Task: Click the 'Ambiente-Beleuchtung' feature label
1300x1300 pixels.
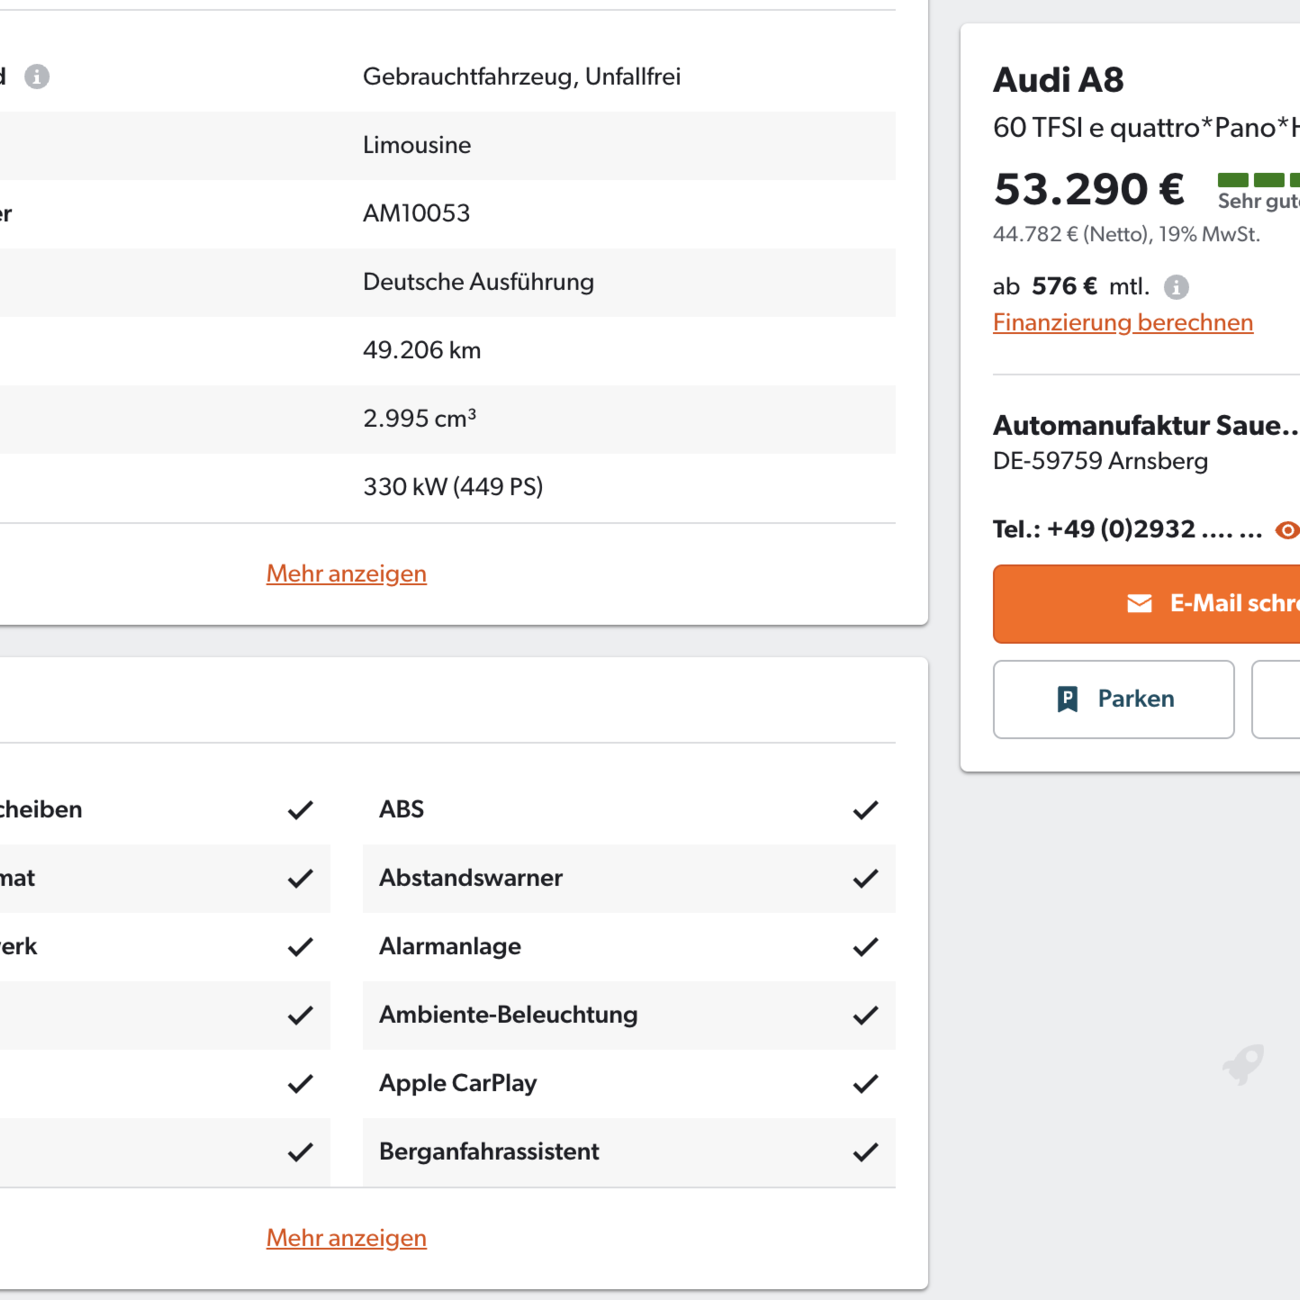Action: (508, 1015)
